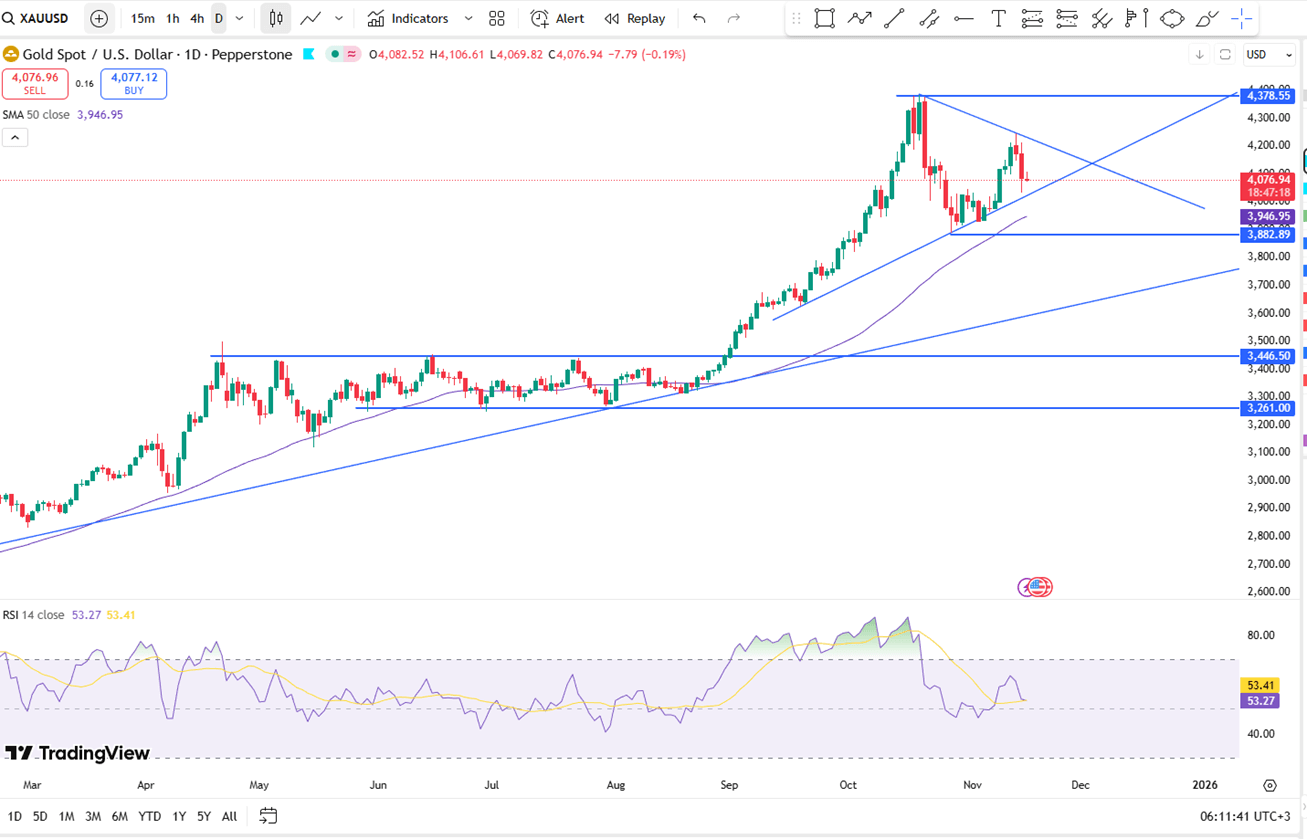Pick the Text annotation tool

(x=998, y=19)
